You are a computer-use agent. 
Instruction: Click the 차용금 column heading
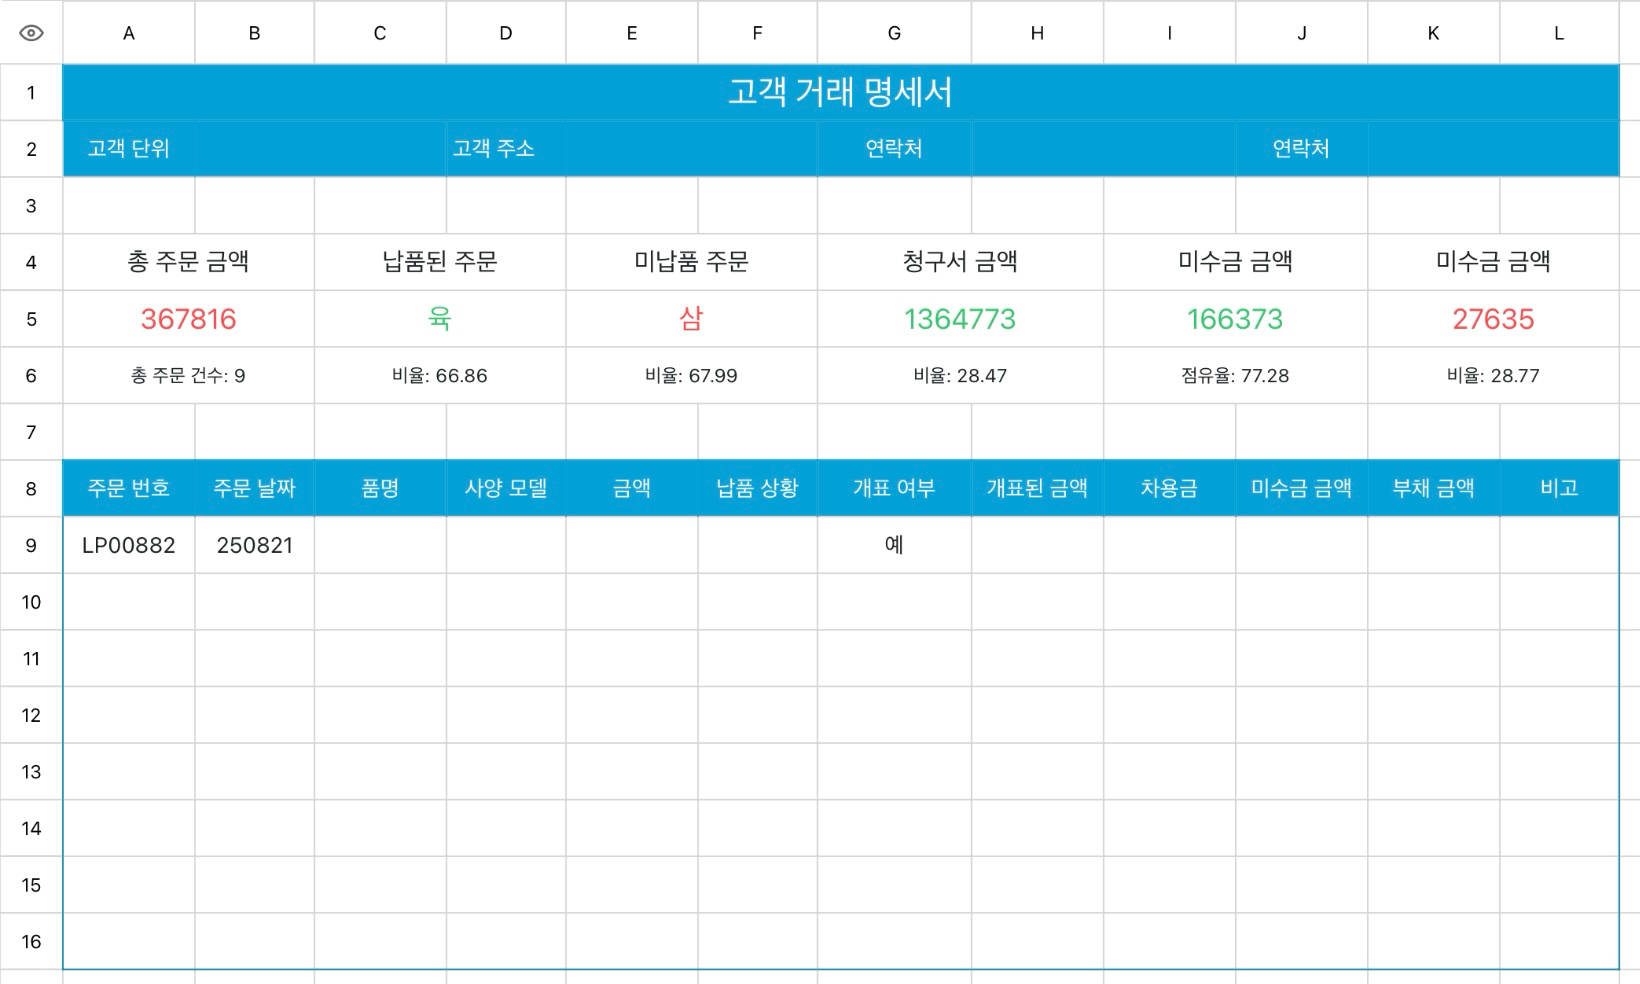point(1170,488)
